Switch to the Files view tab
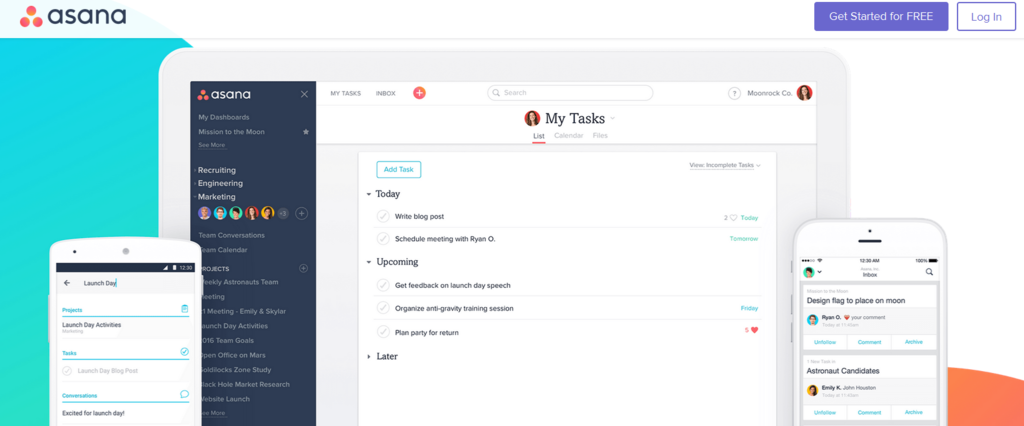 point(600,136)
